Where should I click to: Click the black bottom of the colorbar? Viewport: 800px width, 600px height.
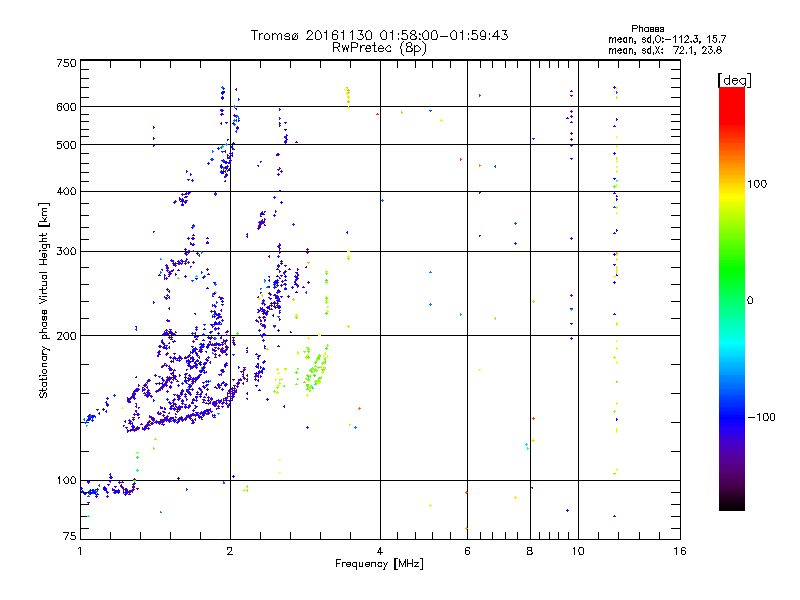click(732, 503)
